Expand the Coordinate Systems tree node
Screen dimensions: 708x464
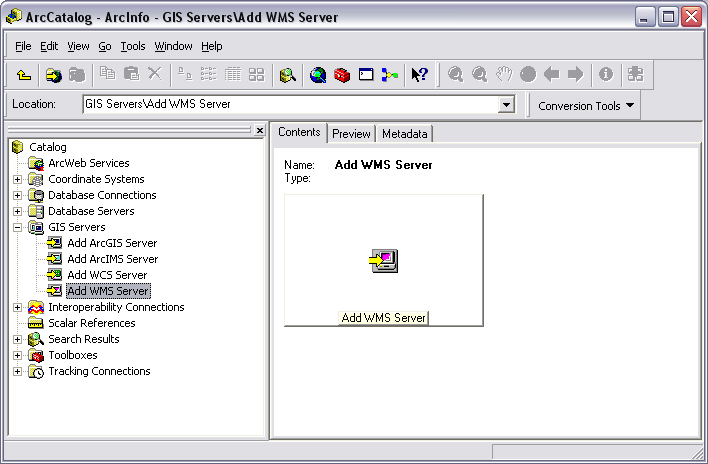(x=17, y=179)
